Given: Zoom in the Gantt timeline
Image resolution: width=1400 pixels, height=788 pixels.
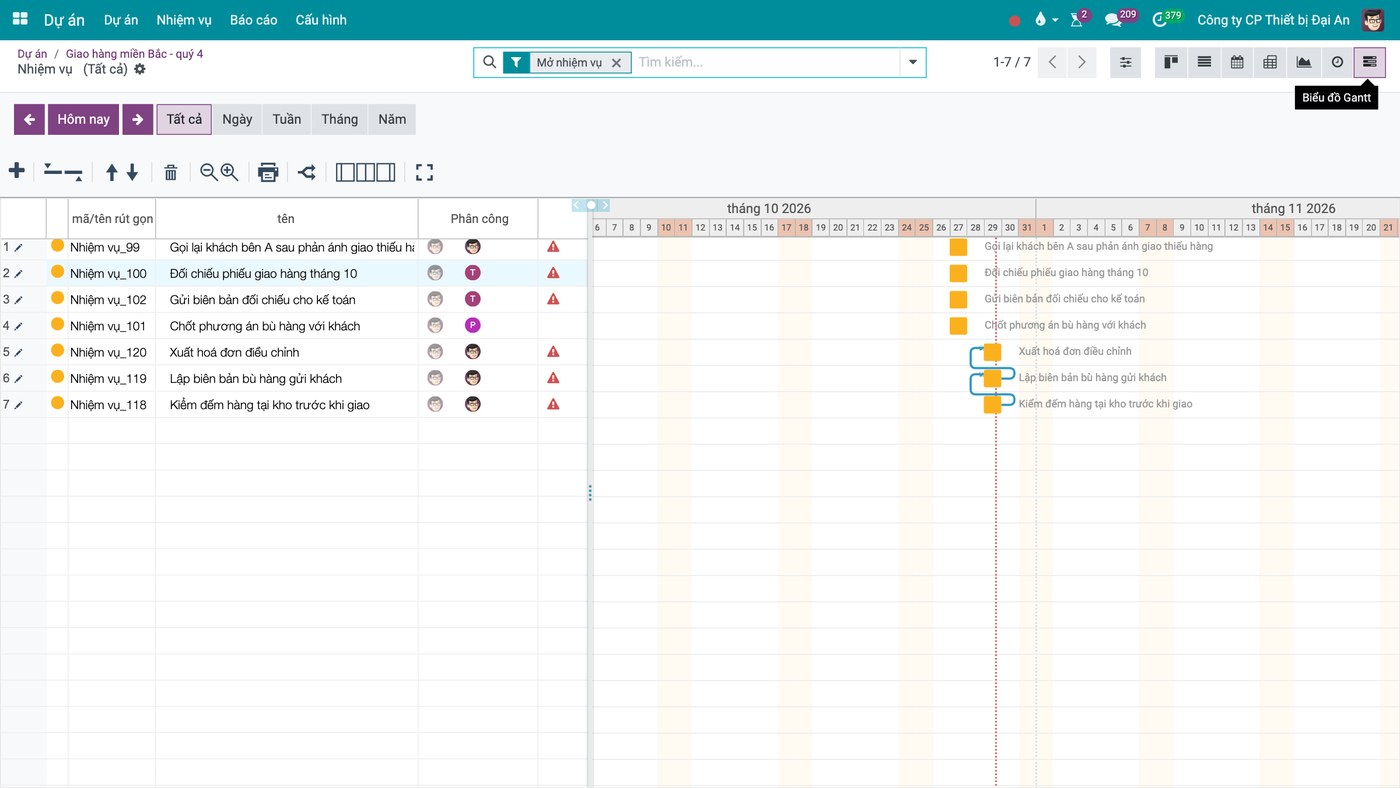Looking at the screenshot, I should (x=230, y=172).
